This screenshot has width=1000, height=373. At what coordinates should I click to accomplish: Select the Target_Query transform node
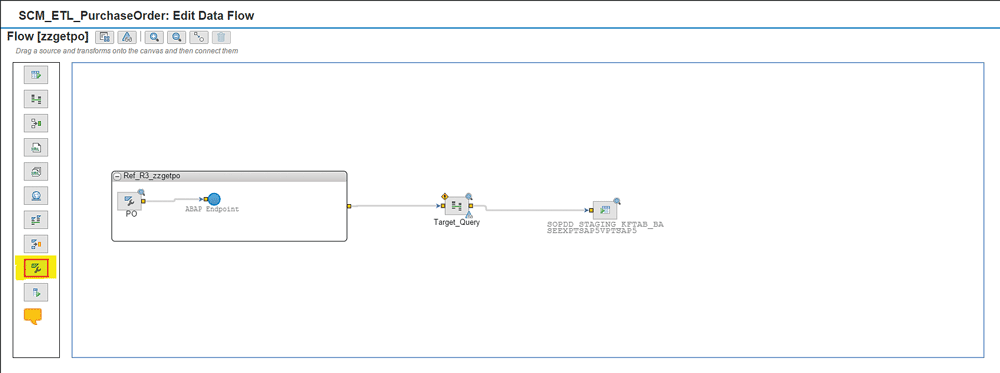[x=457, y=205]
